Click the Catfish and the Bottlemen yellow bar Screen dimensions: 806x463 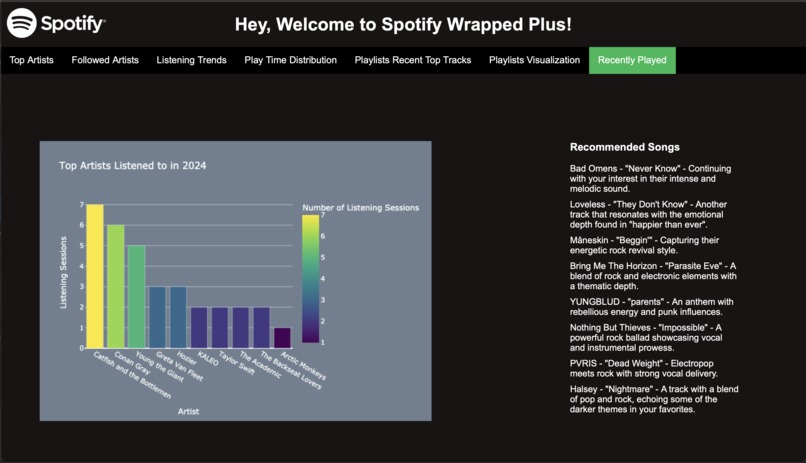(x=95, y=276)
